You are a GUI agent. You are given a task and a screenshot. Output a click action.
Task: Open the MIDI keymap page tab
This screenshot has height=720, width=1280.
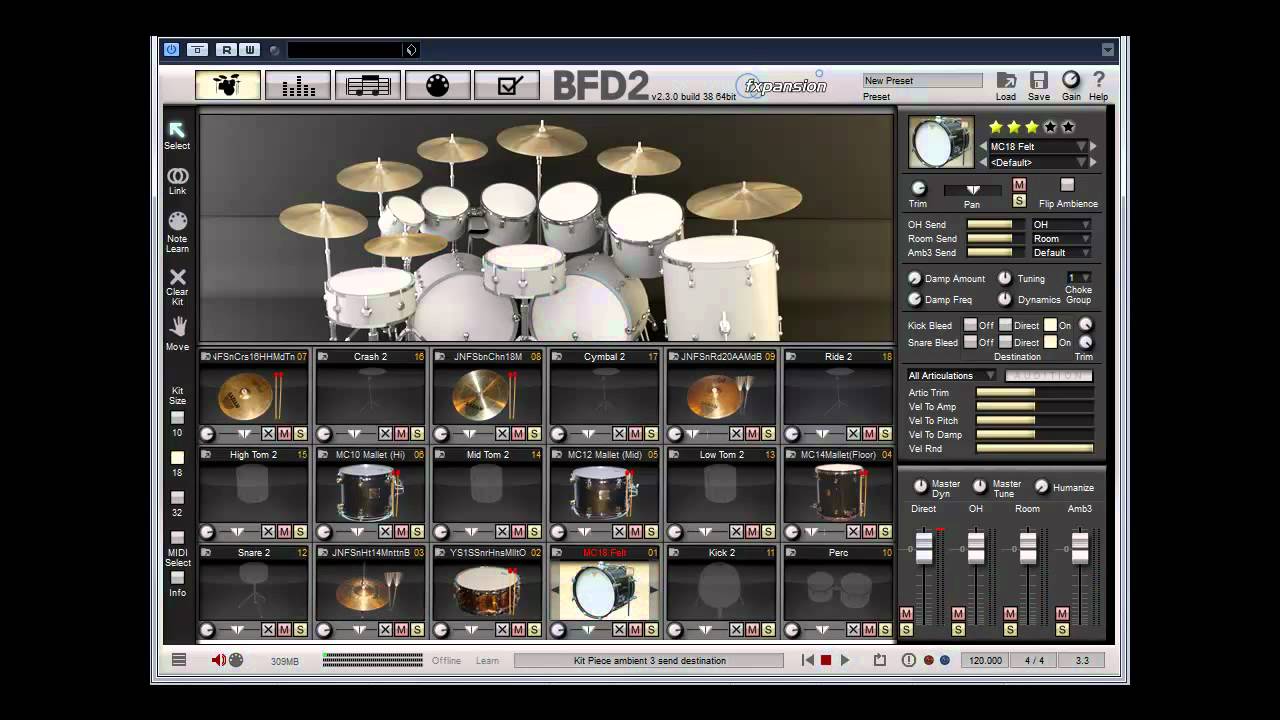[438, 85]
